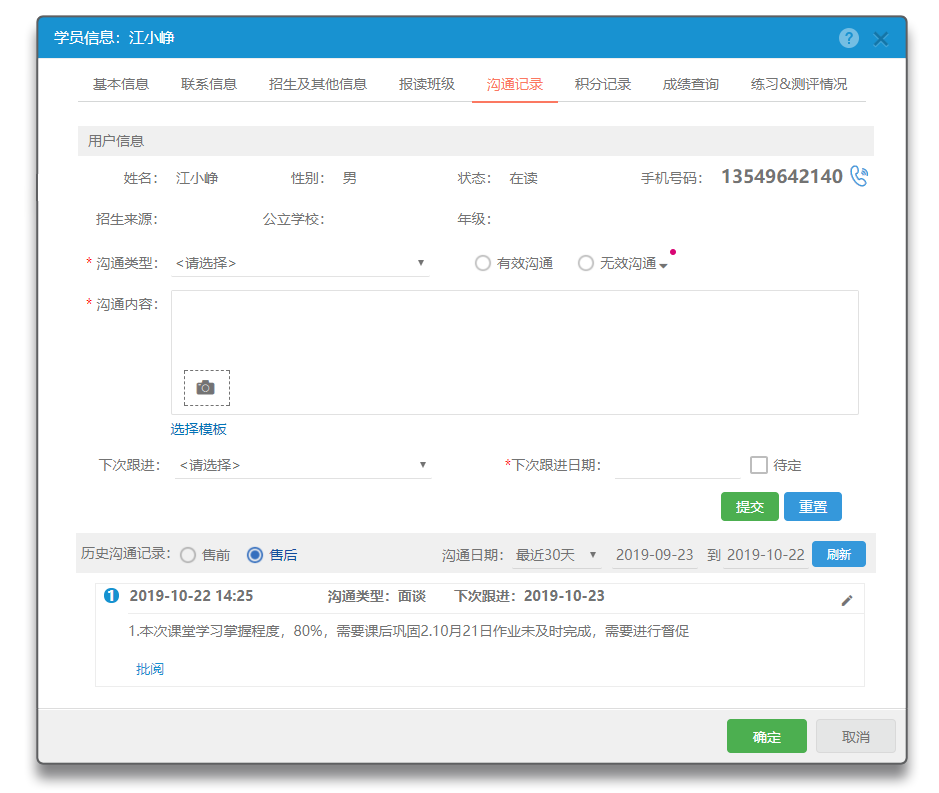Open the 沟通类型 dropdown
Screen dimensions: 939x793
[x=301, y=263]
